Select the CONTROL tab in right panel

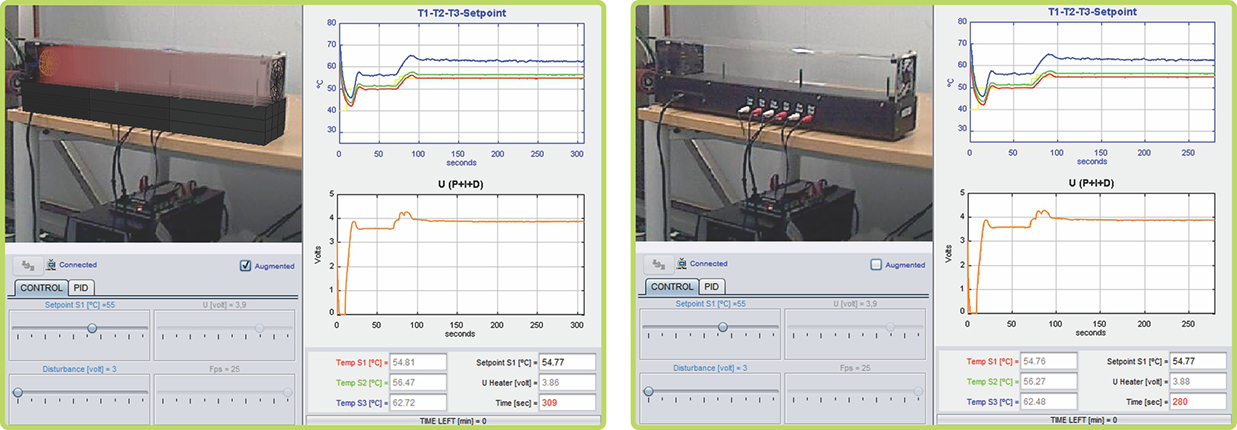tap(672, 287)
